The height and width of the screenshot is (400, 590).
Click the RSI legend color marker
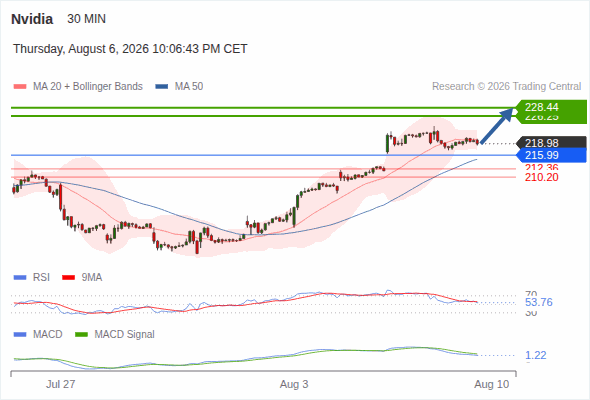[x=20, y=278]
